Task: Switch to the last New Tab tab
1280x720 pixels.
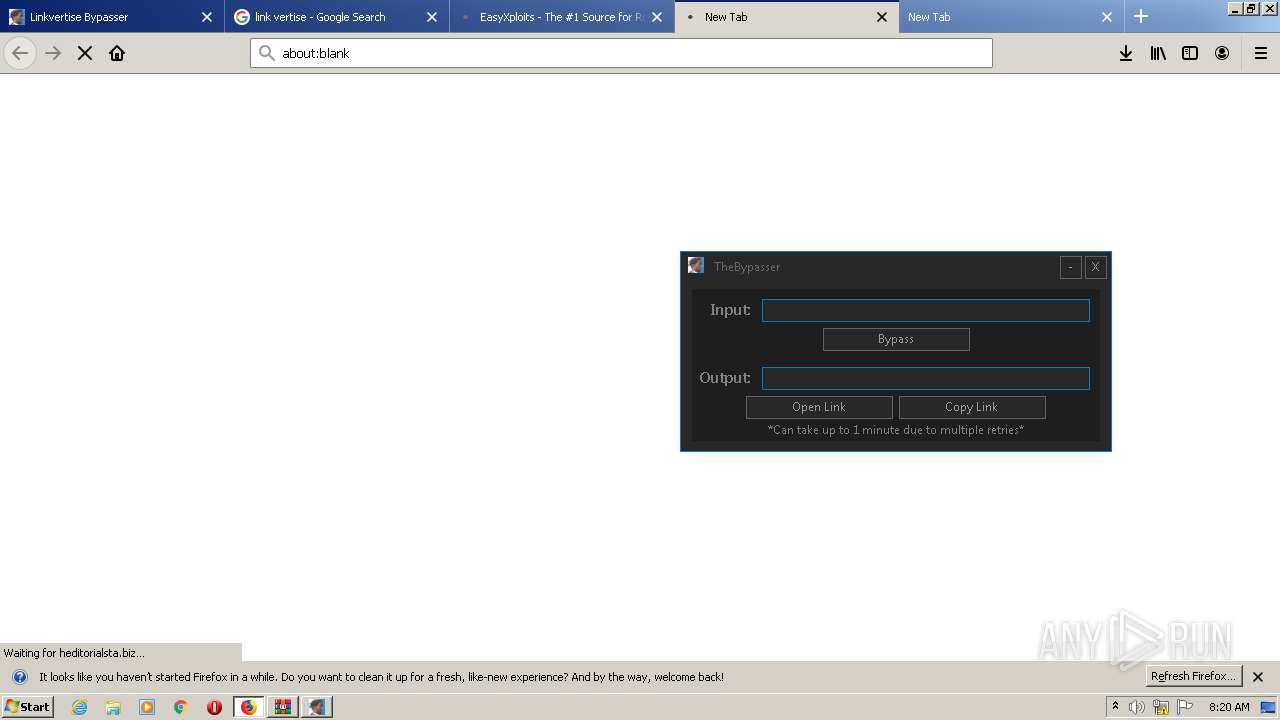Action: [1012, 17]
